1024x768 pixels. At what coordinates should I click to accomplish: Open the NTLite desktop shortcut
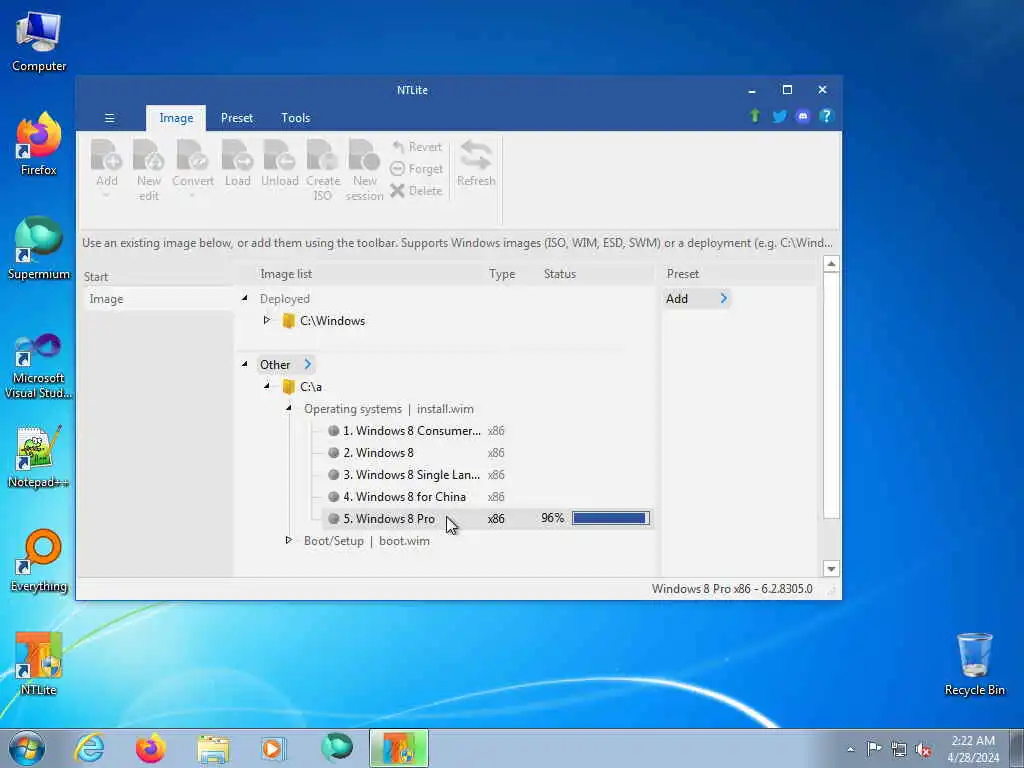pyautogui.click(x=39, y=664)
